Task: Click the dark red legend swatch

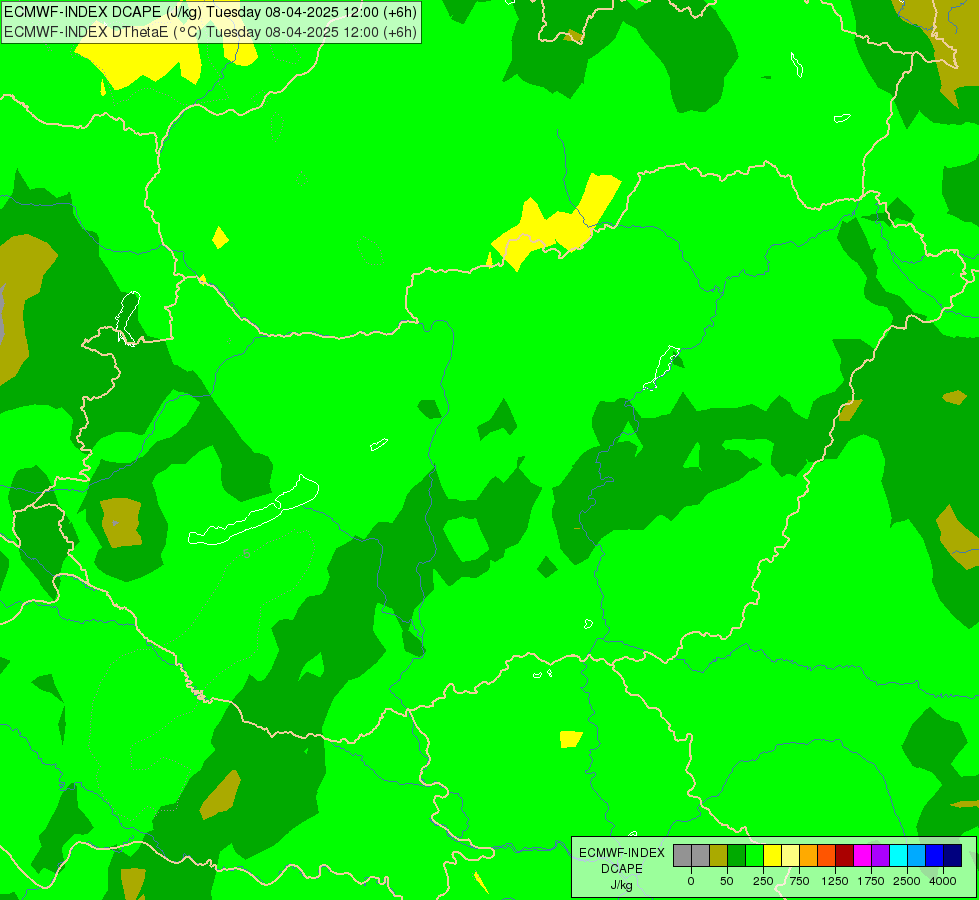Action: 845,856
